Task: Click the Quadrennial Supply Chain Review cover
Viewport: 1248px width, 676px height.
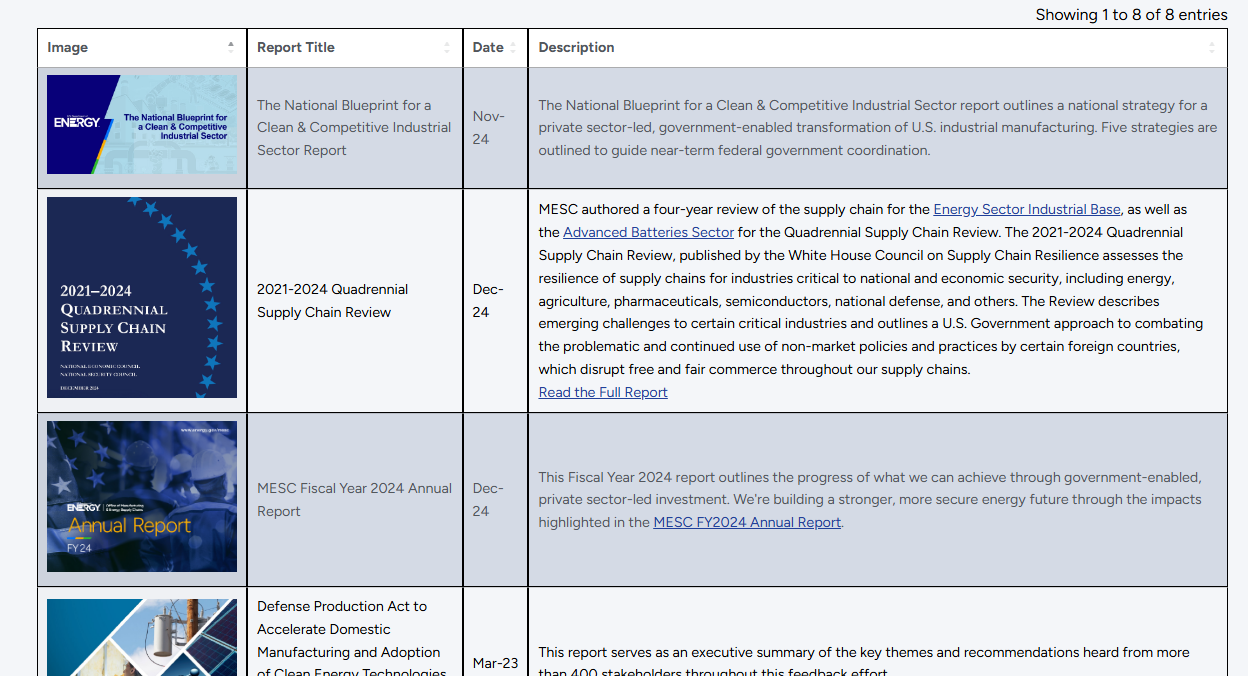Action: coord(142,297)
